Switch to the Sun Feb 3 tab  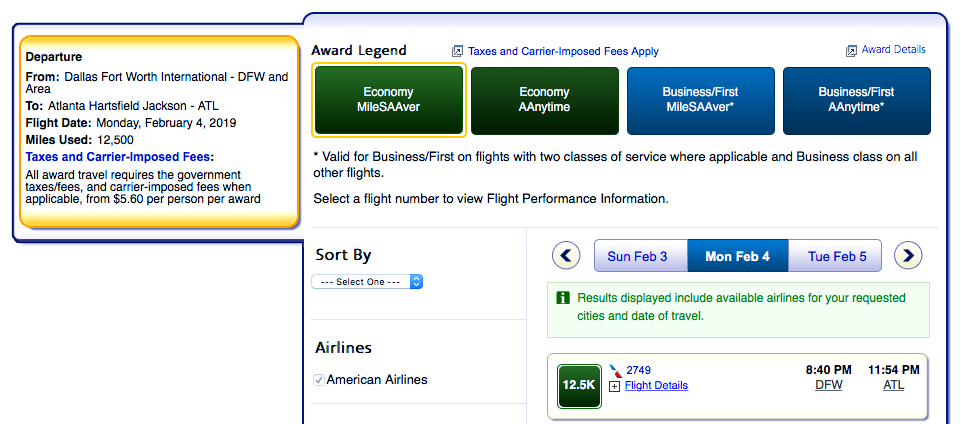coord(637,256)
